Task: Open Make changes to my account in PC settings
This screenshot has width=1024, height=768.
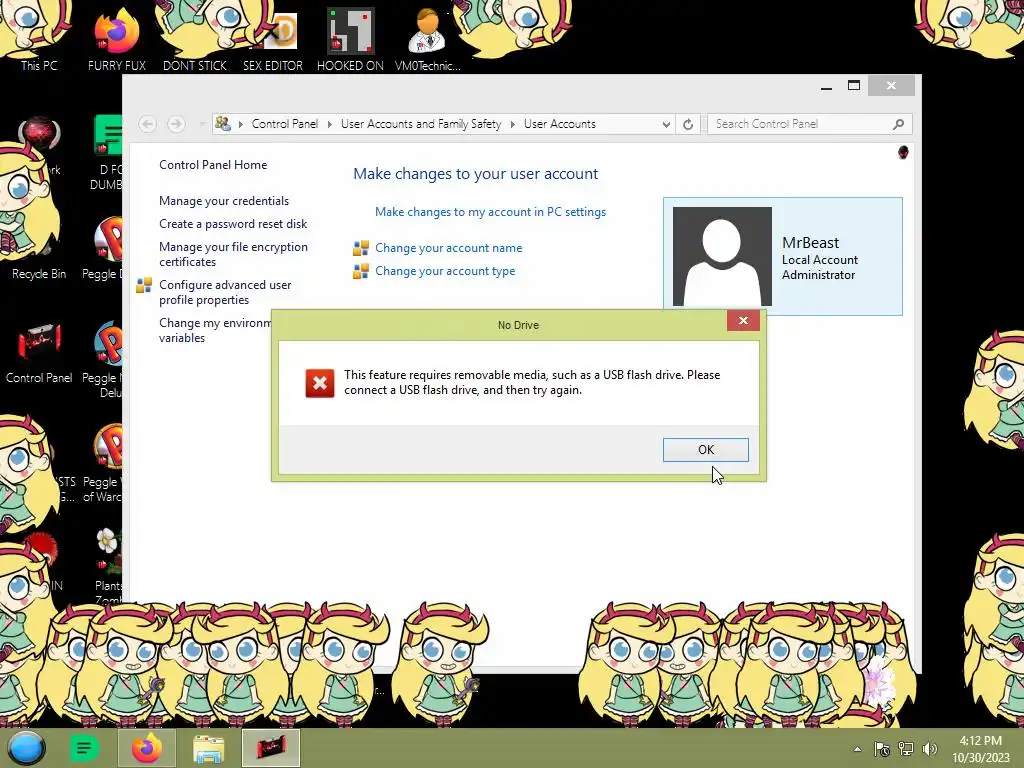Action: pyautogui.click(x=490, y=212)
